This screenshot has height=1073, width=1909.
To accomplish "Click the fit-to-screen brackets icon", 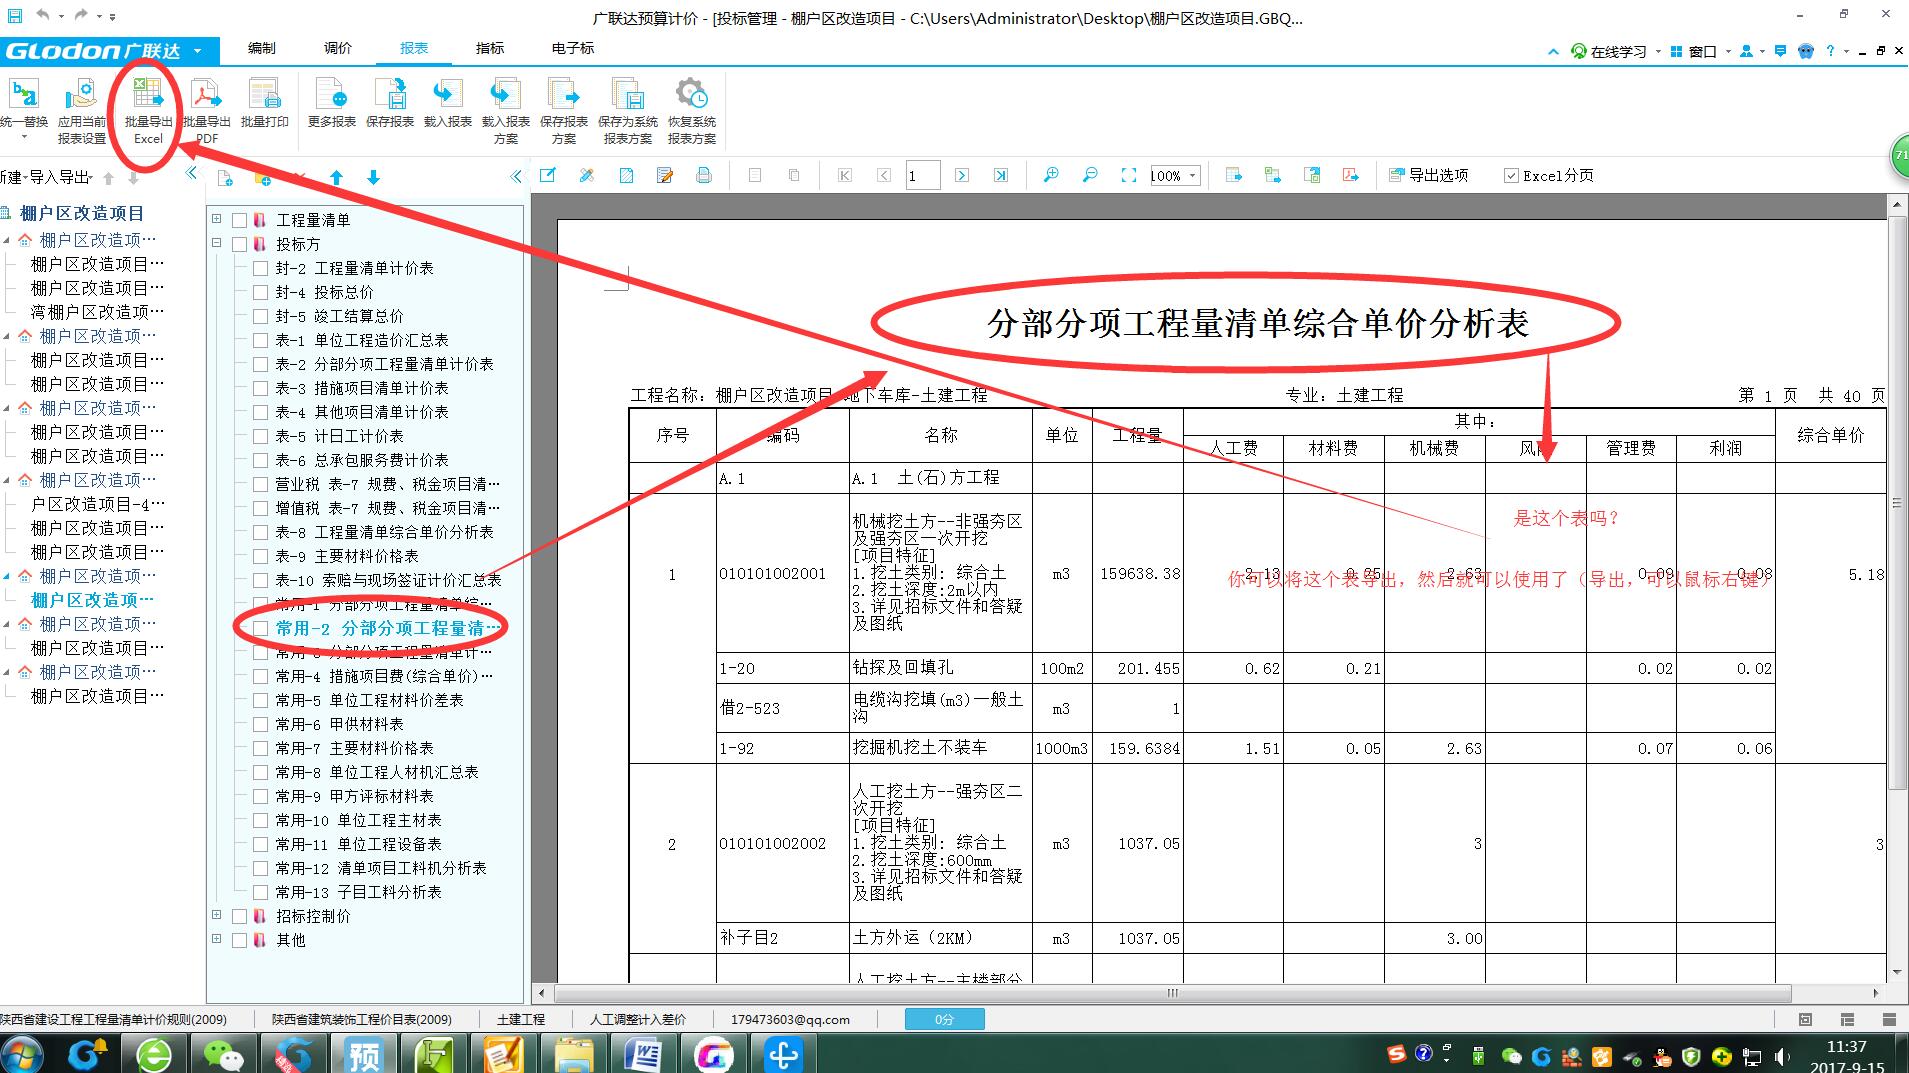I will [x=1129, y=175].
